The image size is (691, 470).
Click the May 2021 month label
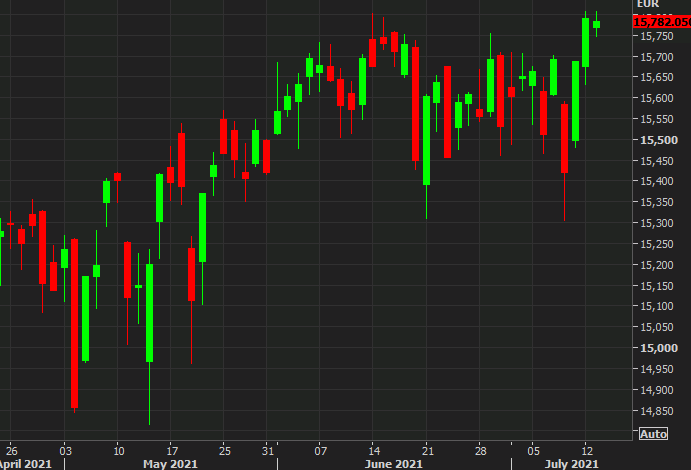click(x=170, y=464)
